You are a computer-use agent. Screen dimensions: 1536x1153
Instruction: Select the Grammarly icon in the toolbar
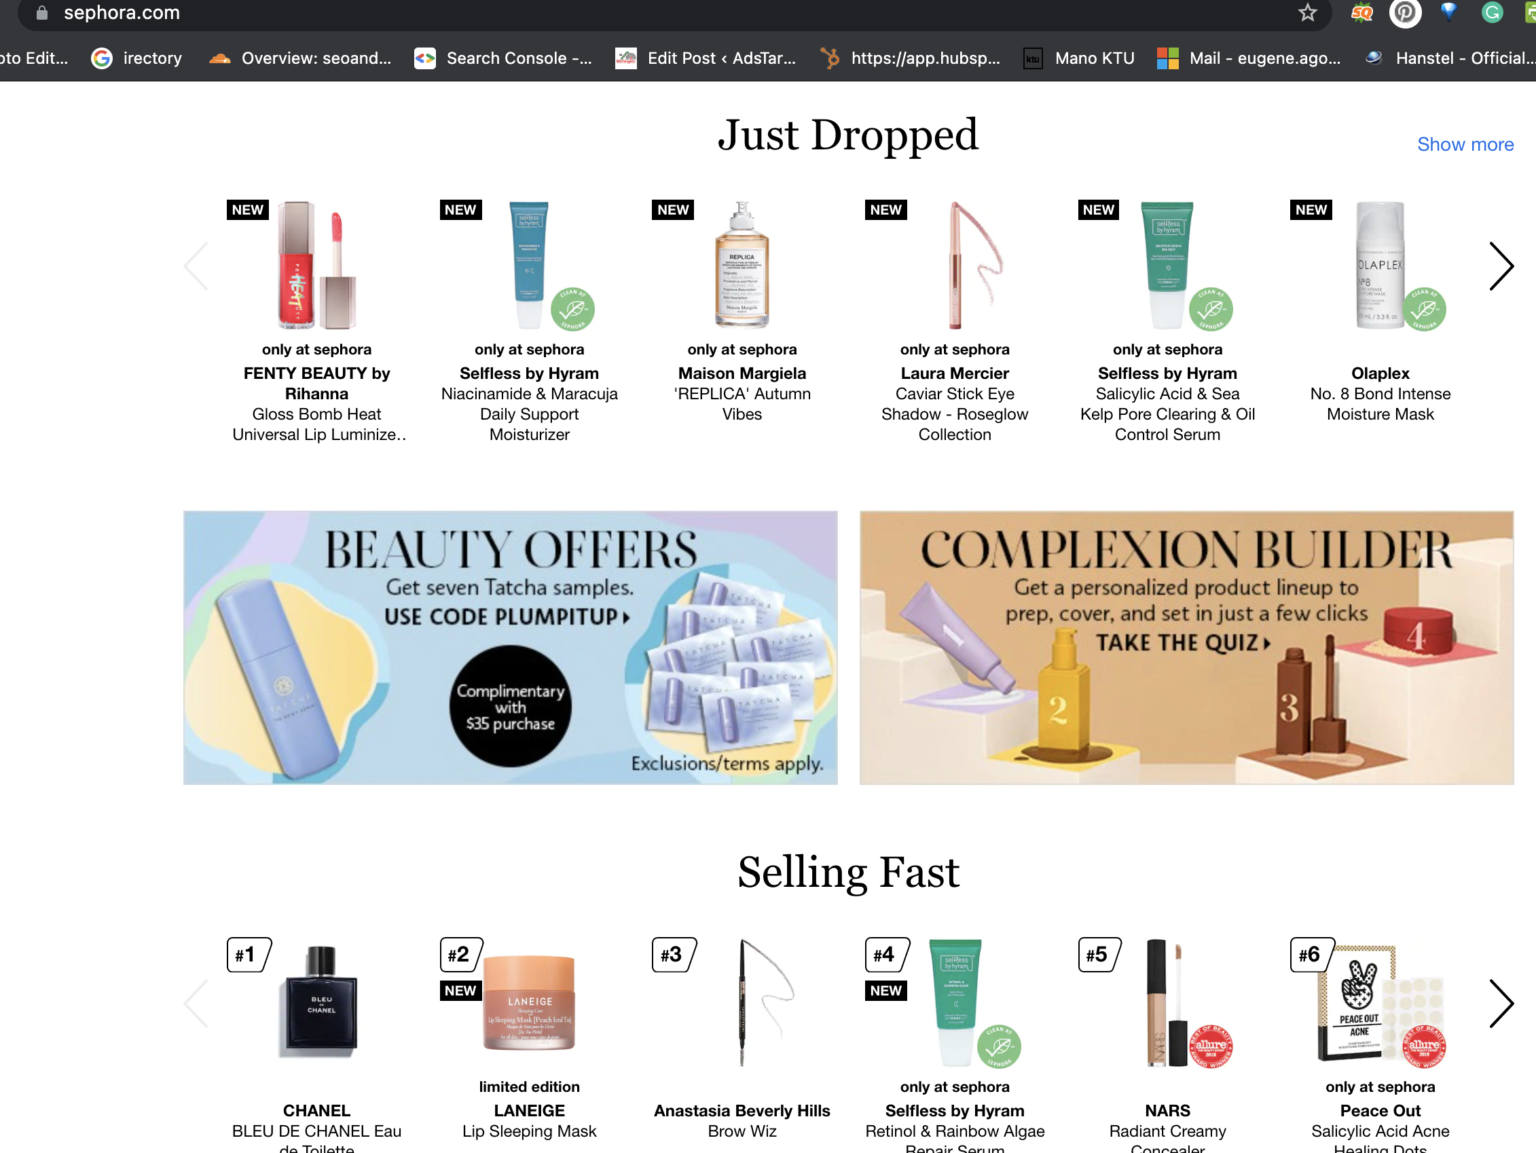tap(1491, 14)
